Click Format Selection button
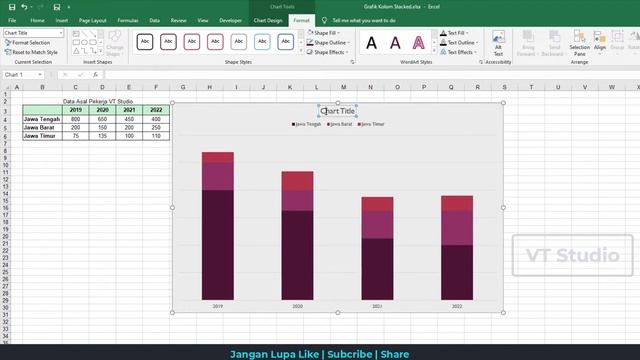 click(x=27, y=42)
